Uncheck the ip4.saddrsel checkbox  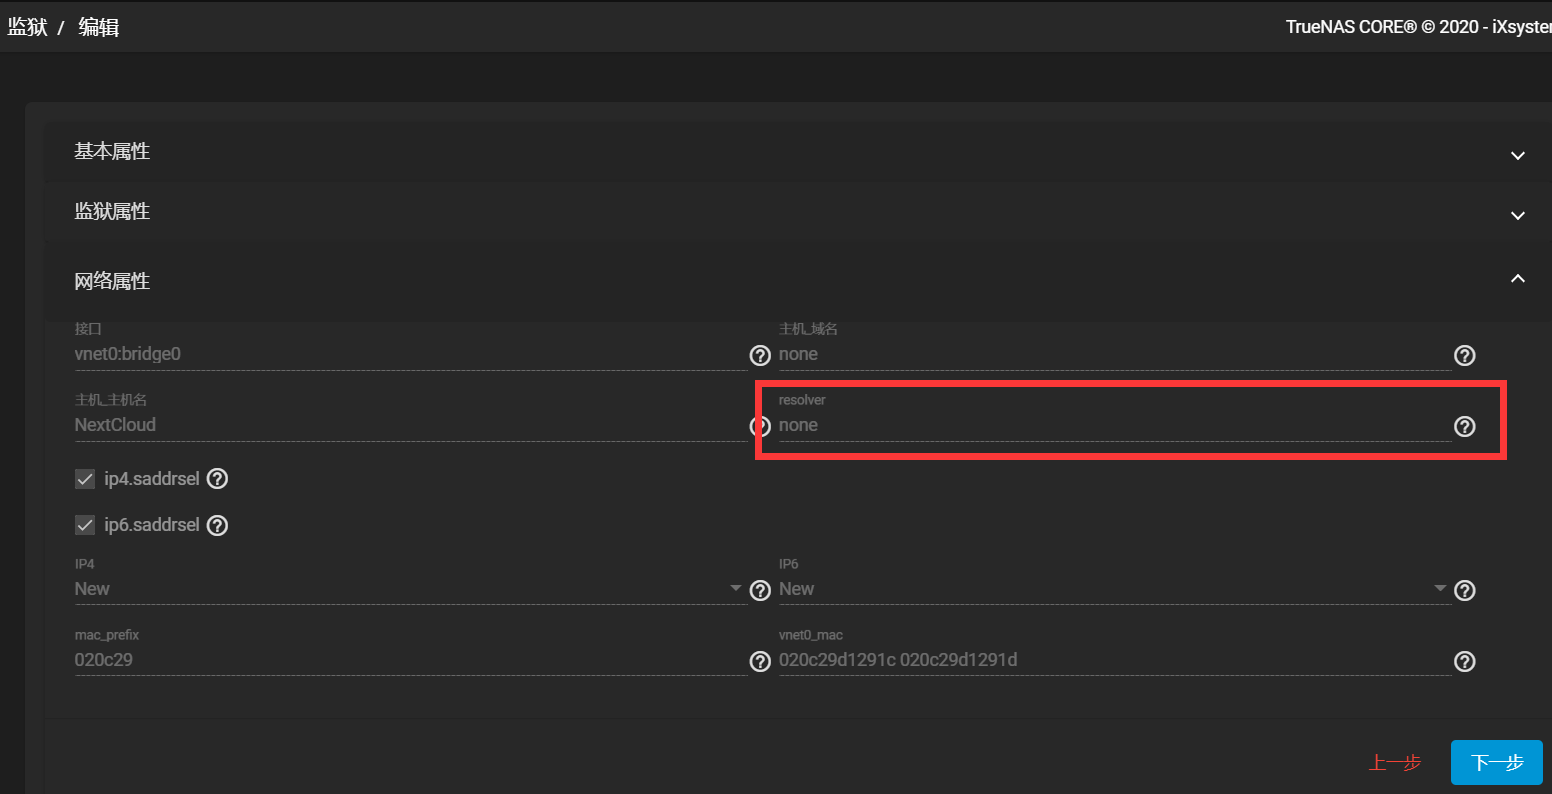click(x=85, y=479)
